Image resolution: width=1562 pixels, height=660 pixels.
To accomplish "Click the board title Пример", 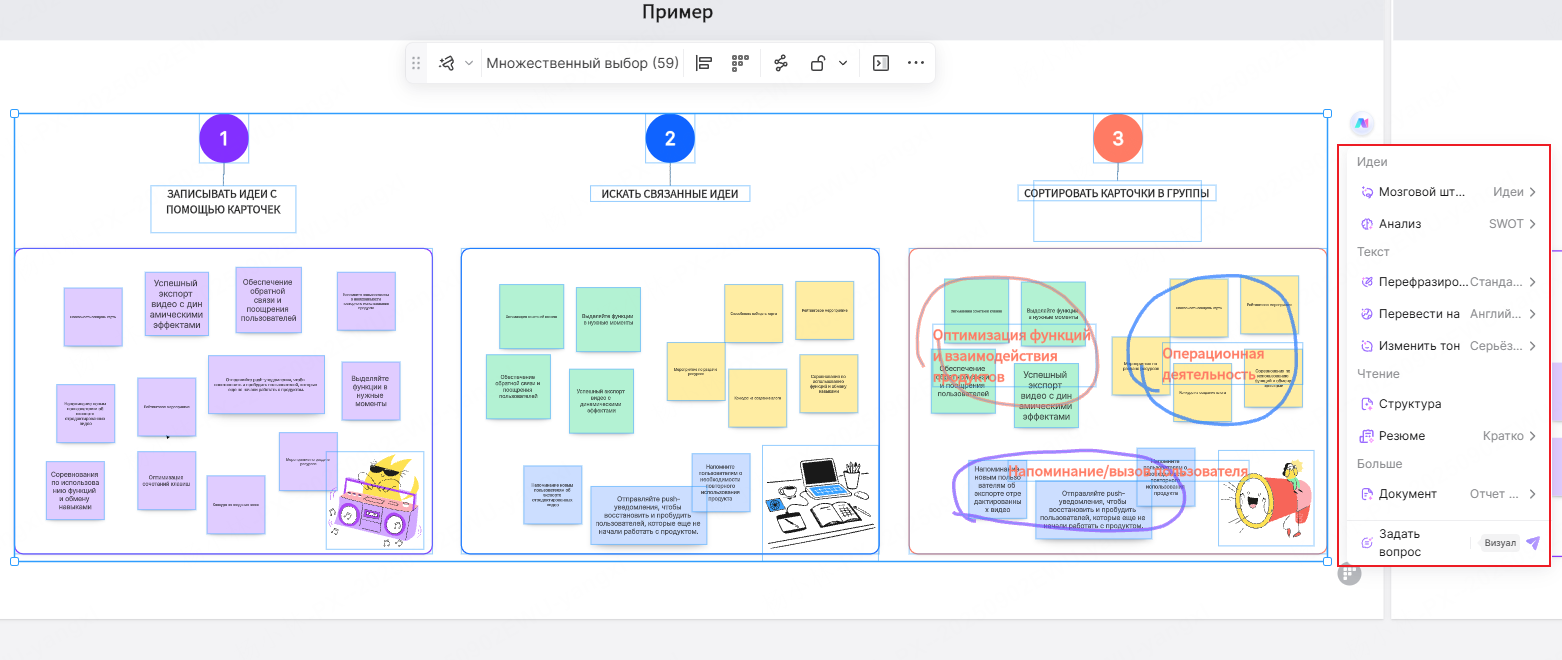I will click(x=677, y=12).
